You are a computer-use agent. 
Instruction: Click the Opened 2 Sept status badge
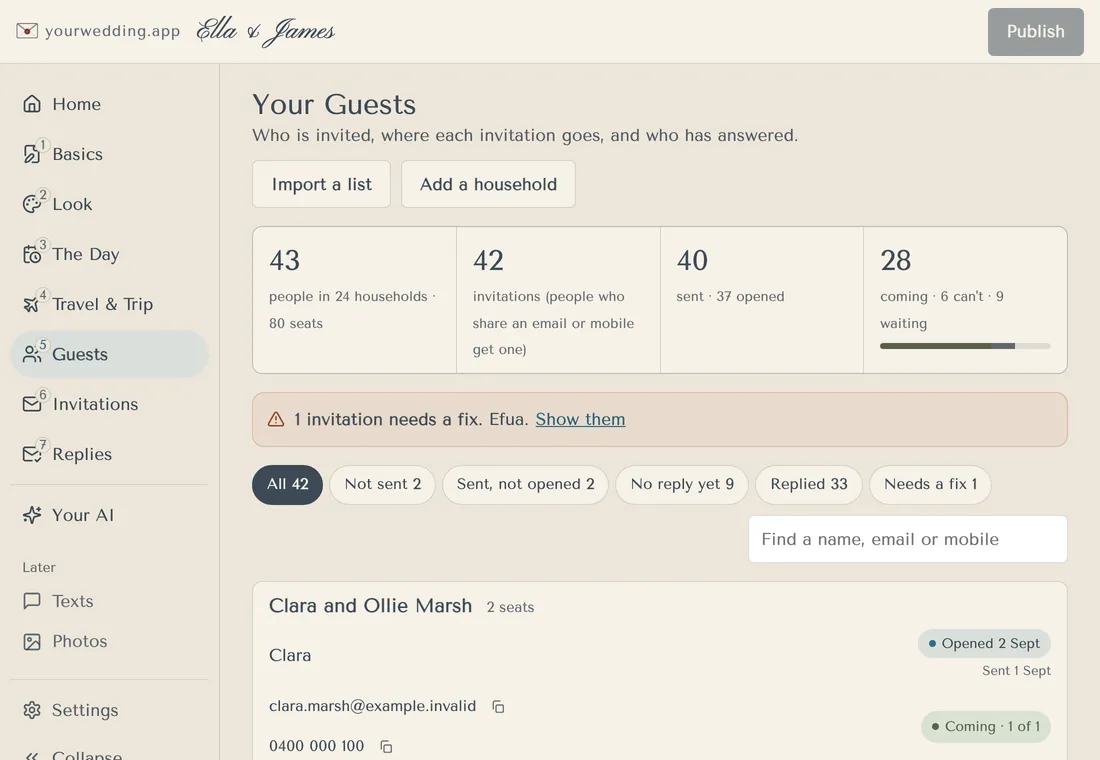click(x=984, y=644)
